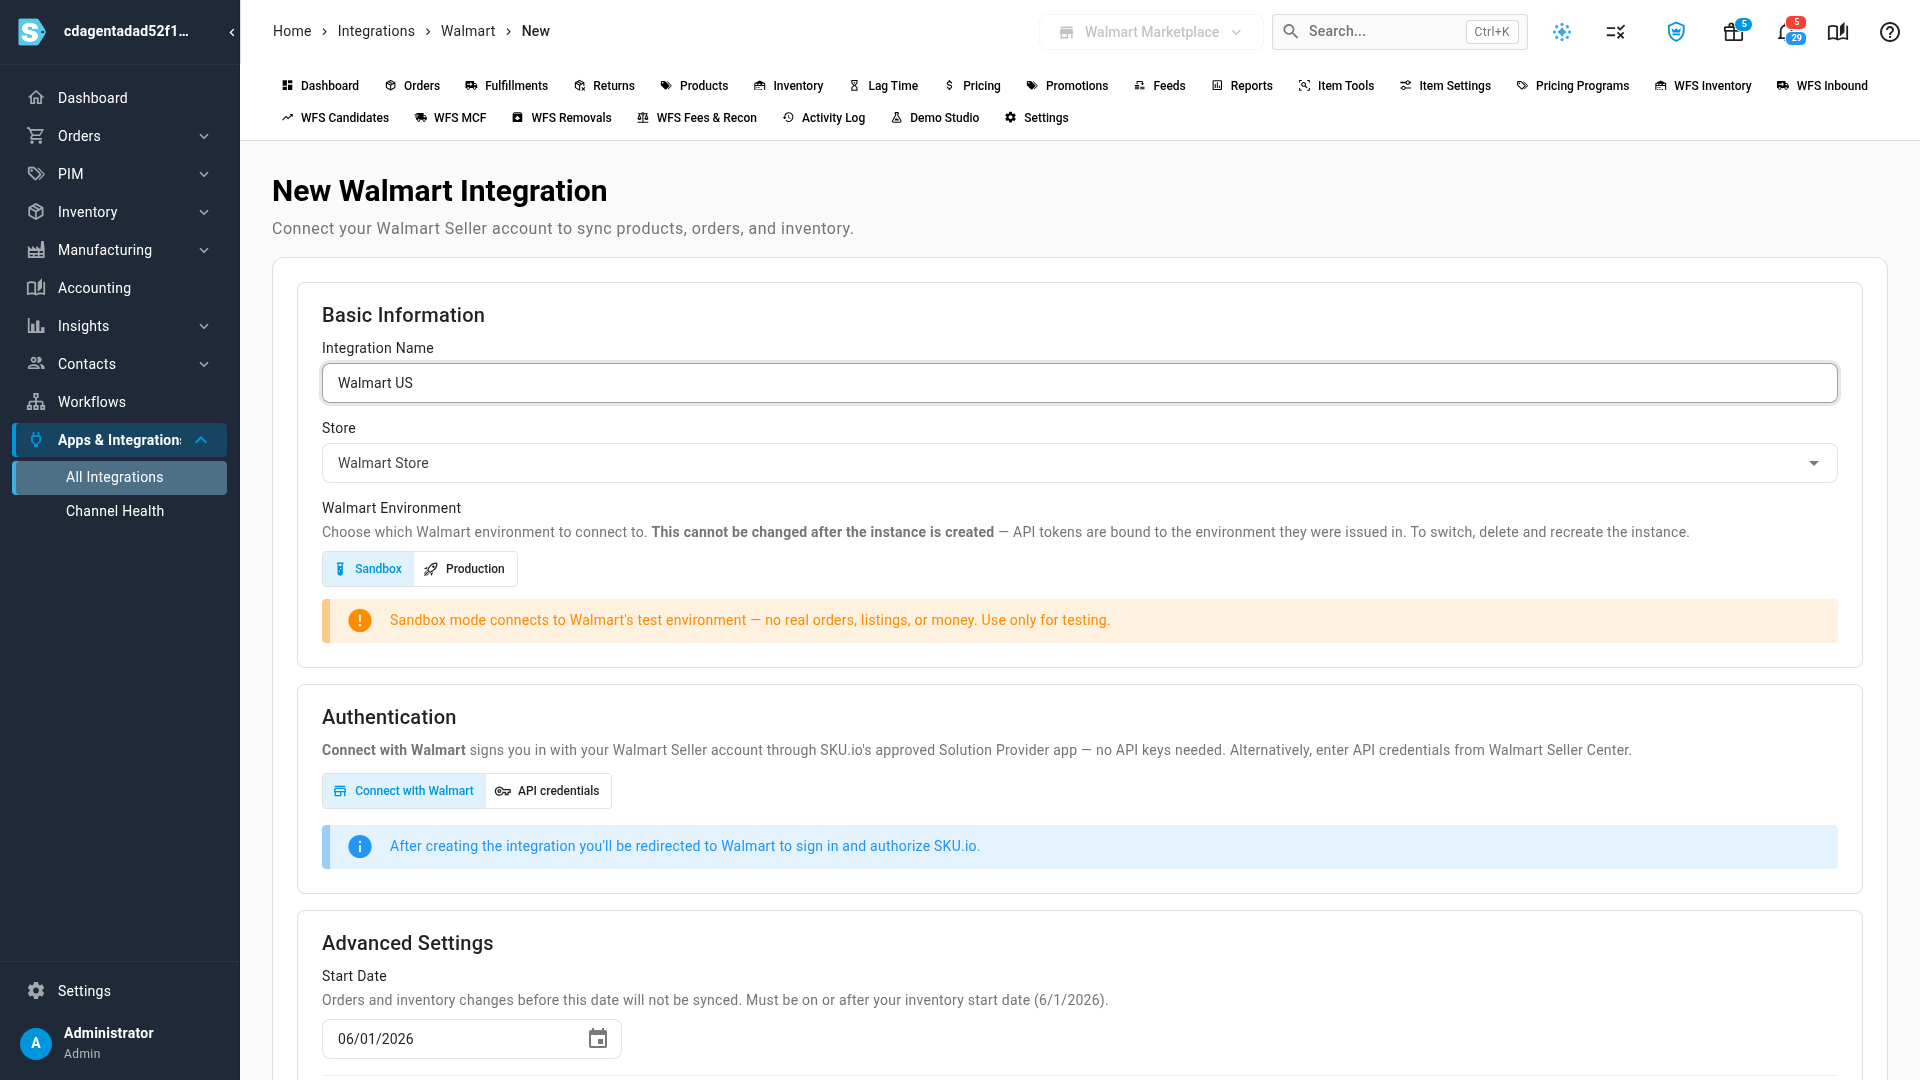Click the Administrator avatar icon

(x=36, y=1043)
